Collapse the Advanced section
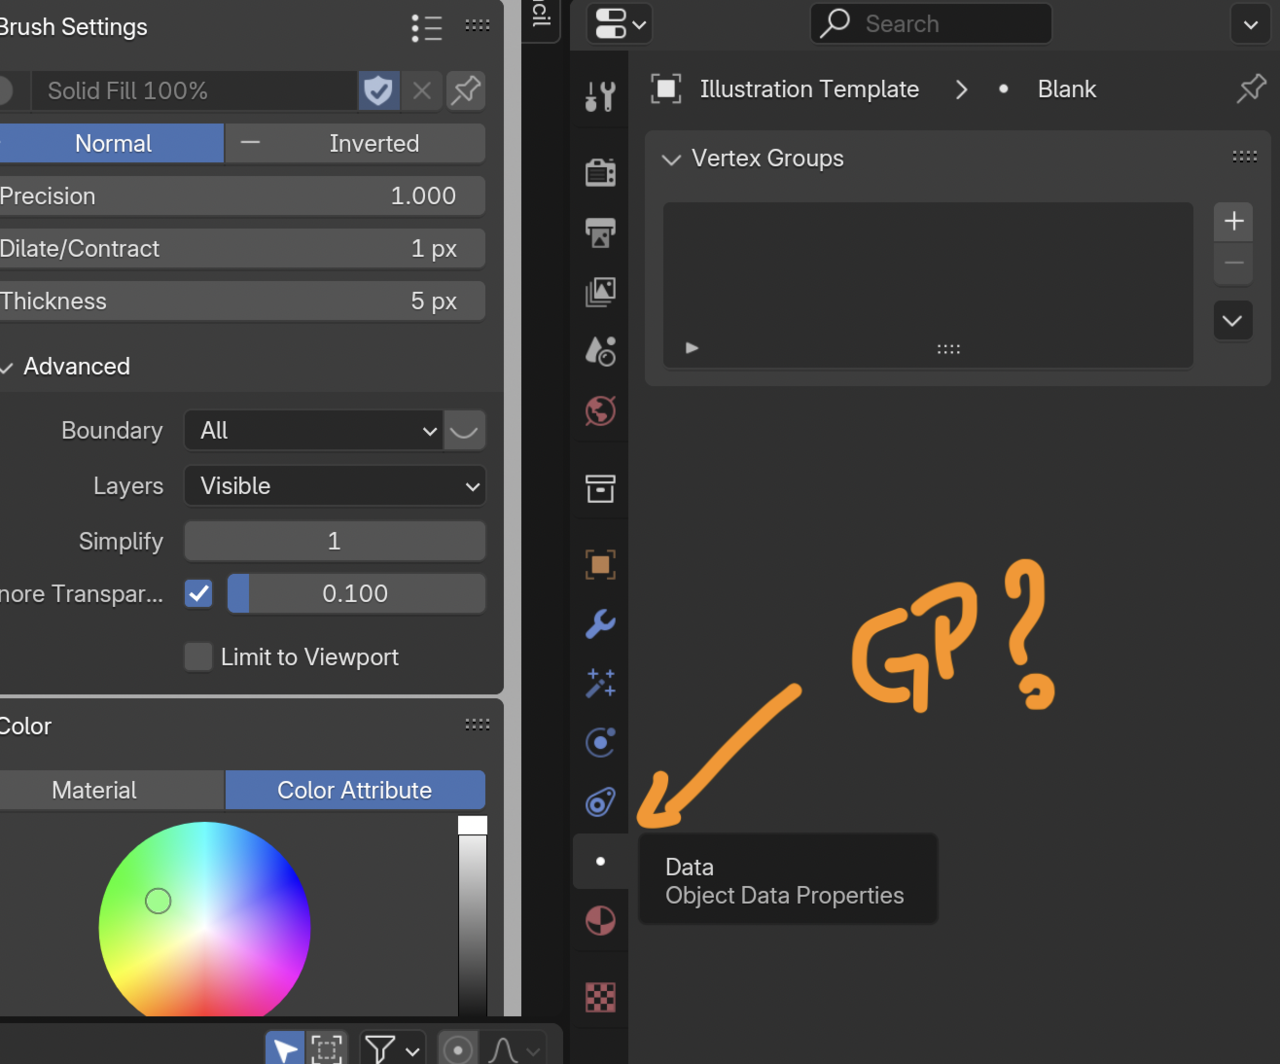The width and height of the screenshot is (1280, 1064). click(x=66, y=366)
